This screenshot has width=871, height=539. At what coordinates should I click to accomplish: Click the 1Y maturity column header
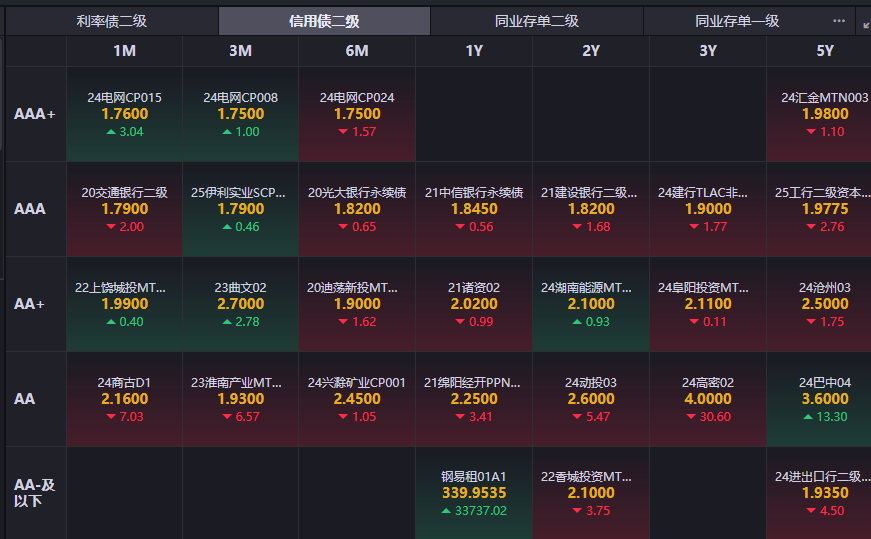tap(474, 51)
